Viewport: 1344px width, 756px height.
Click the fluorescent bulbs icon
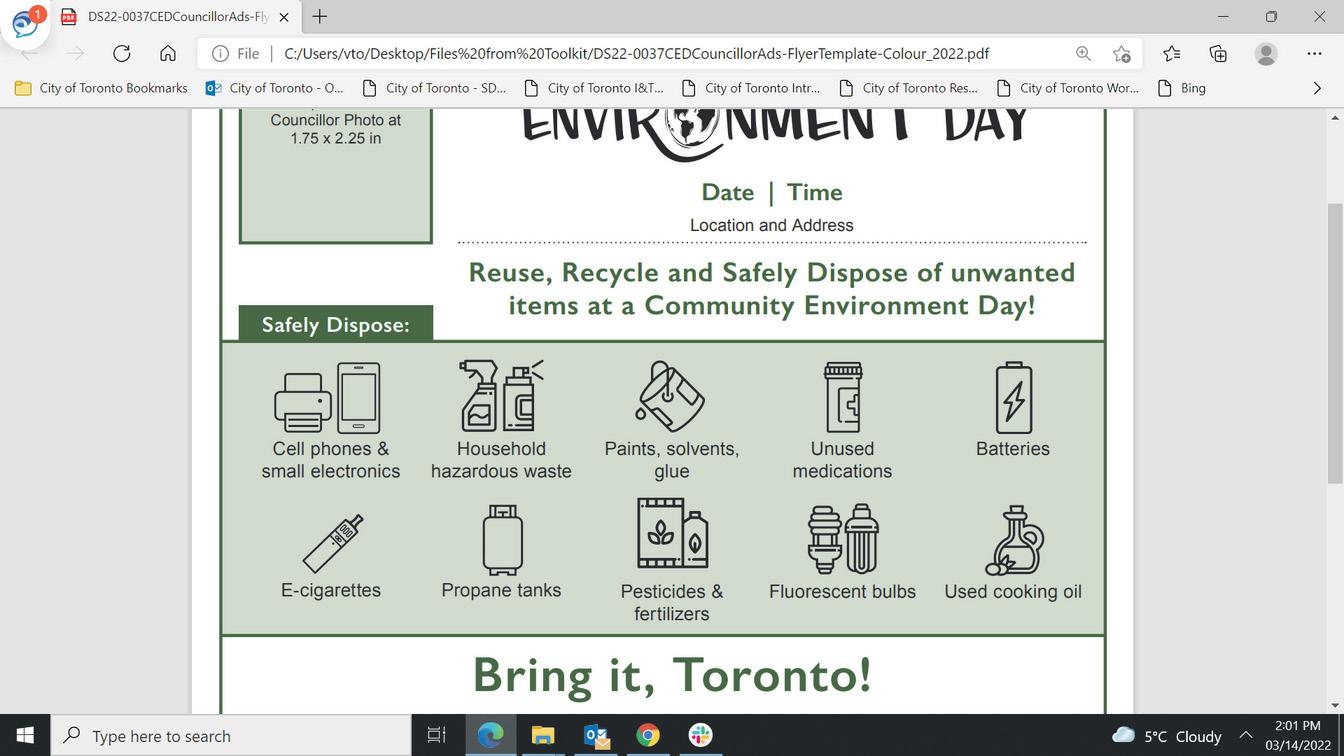coord(843,539)
